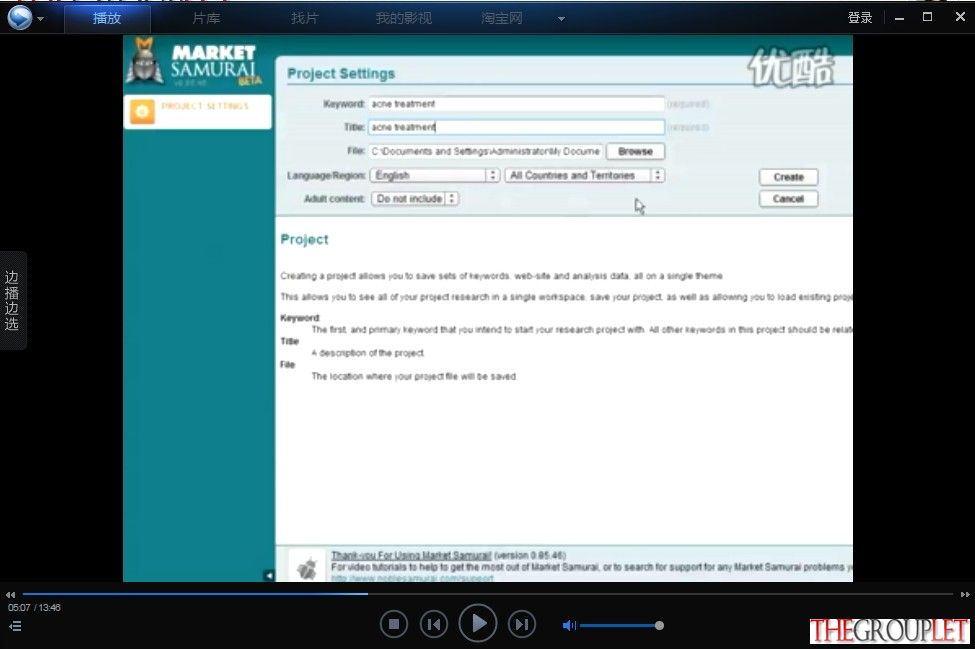This screenshot has width=975, height=649.
Task: Expand the arrow next to player logo
Action: 40,19
